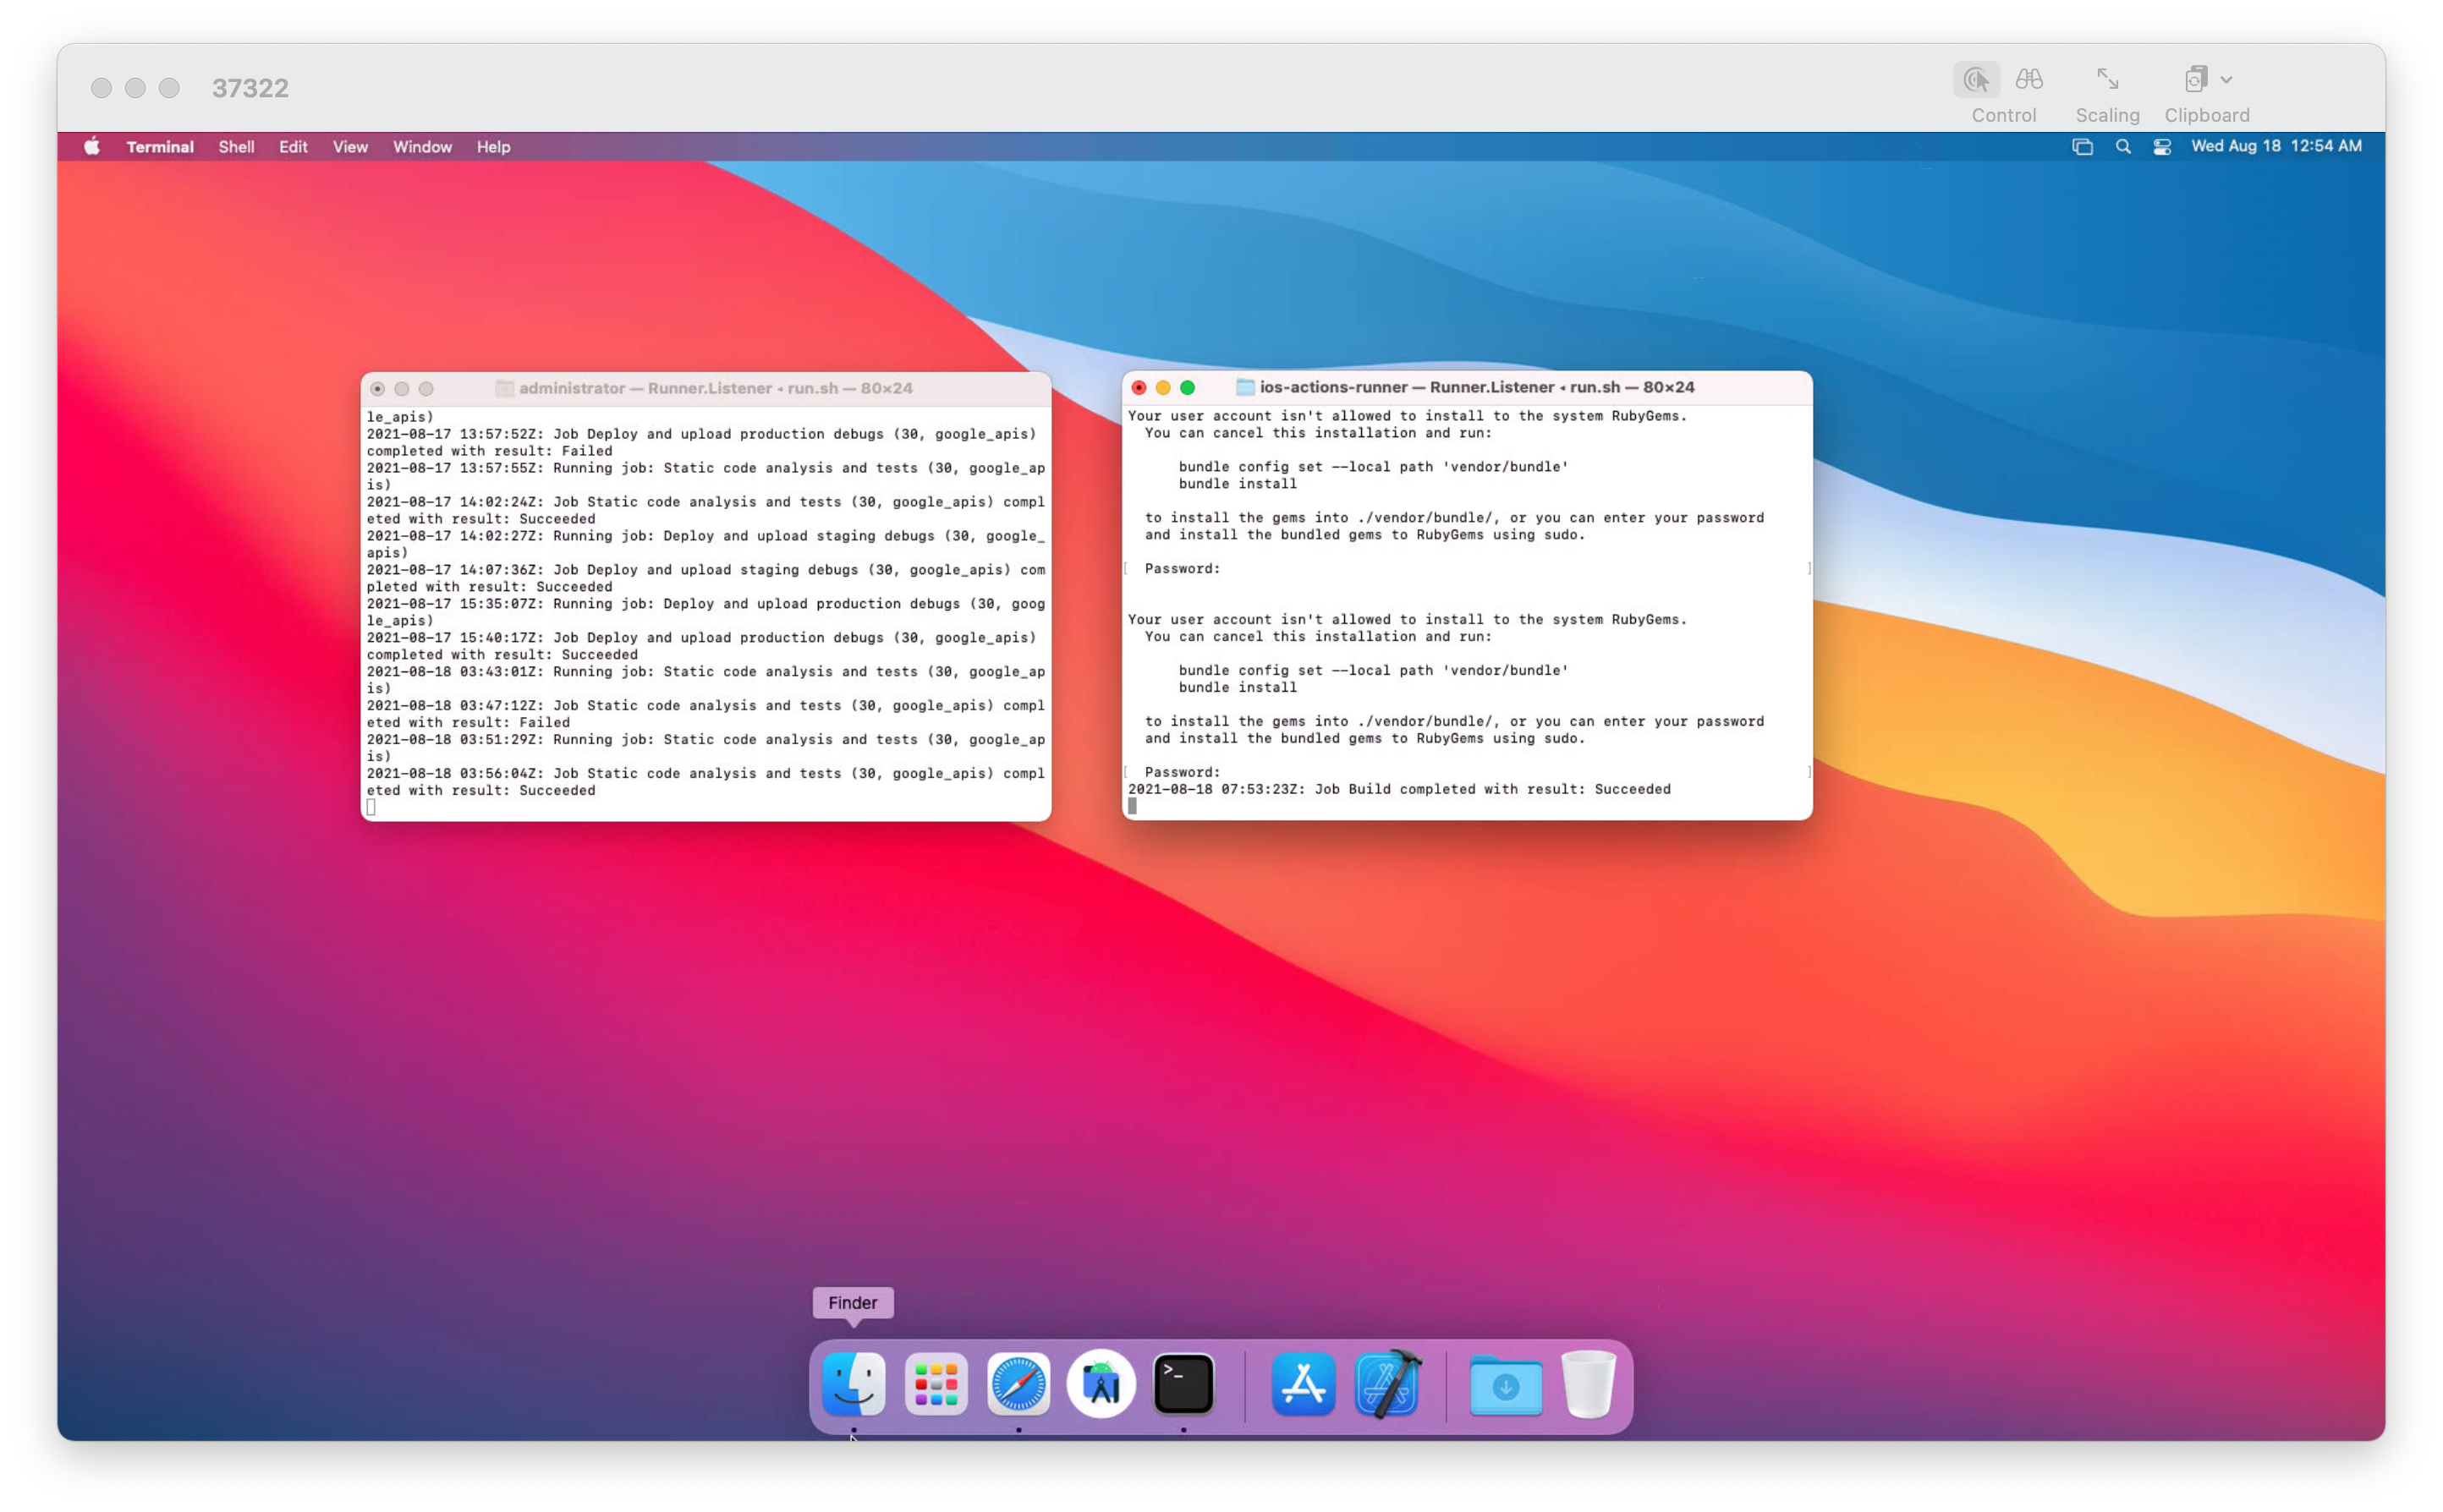Open the Apple menu
Viewport: 2443px width, 1512px height.
pos(92,147)
